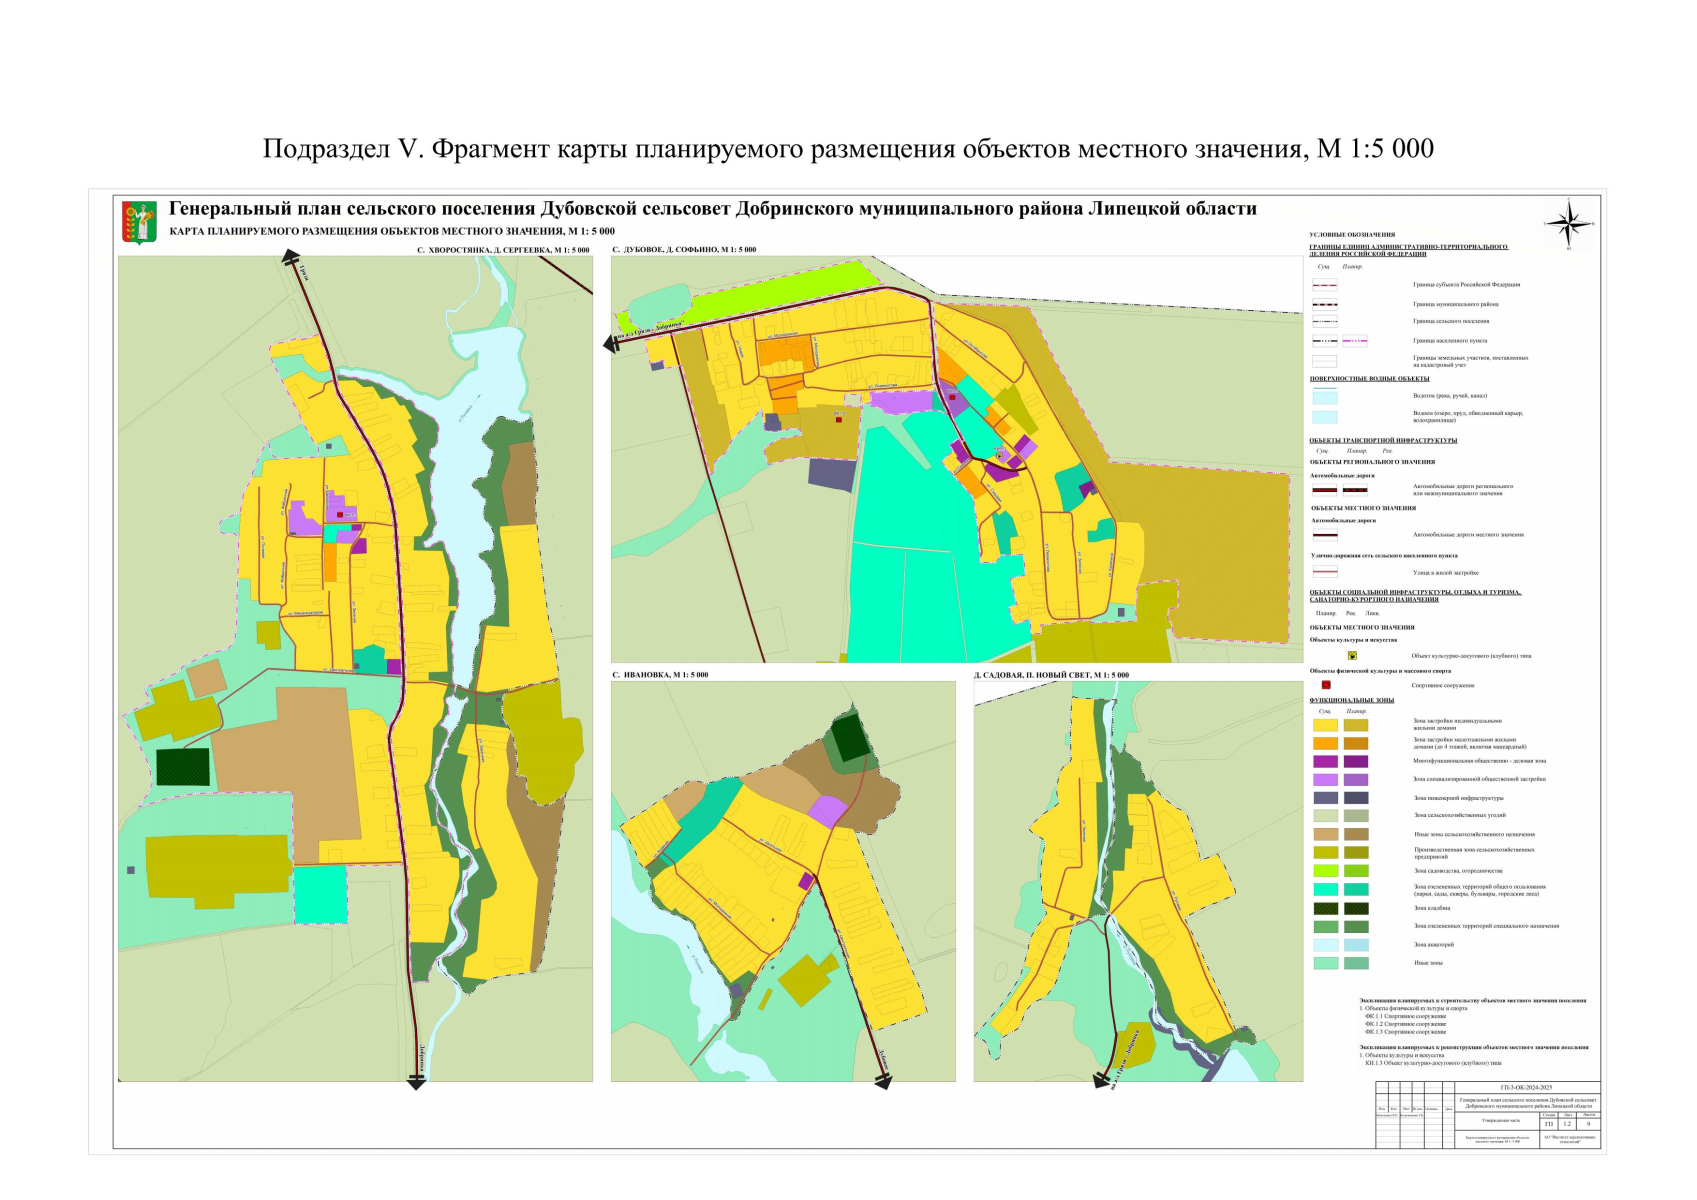Screen dimensions: 1697x1200
Task: Click the ГП-3-ОК-2024-2025 title block code
Action: coord(1526,1087)
